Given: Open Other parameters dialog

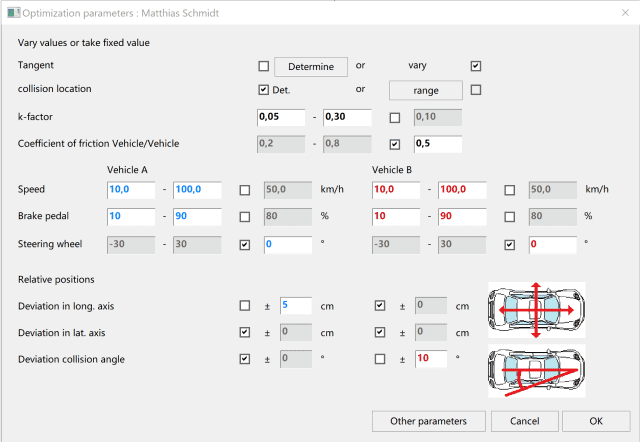Looking at the screenshot, I should coord(428,421).
